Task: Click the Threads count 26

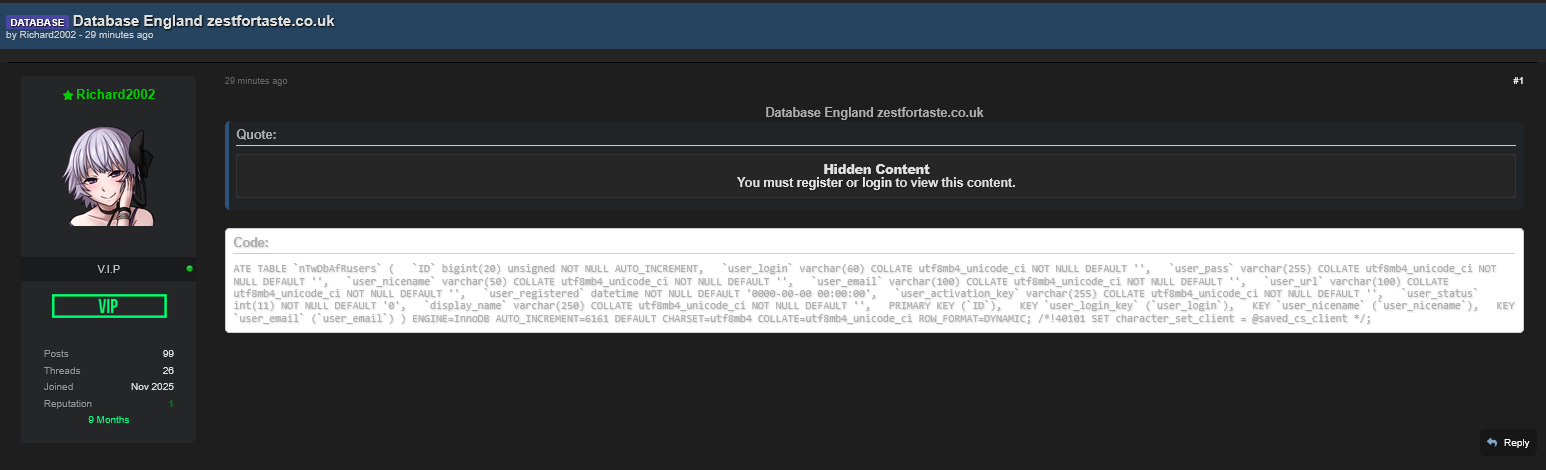Action: (x=168, y=371)
